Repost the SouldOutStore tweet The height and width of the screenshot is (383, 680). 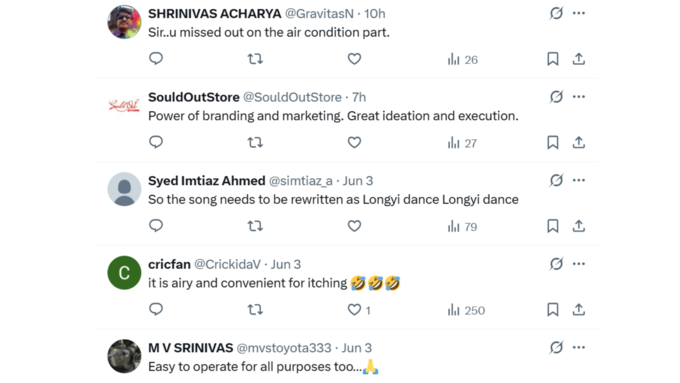pyautogui.click(x=255, y=142)
